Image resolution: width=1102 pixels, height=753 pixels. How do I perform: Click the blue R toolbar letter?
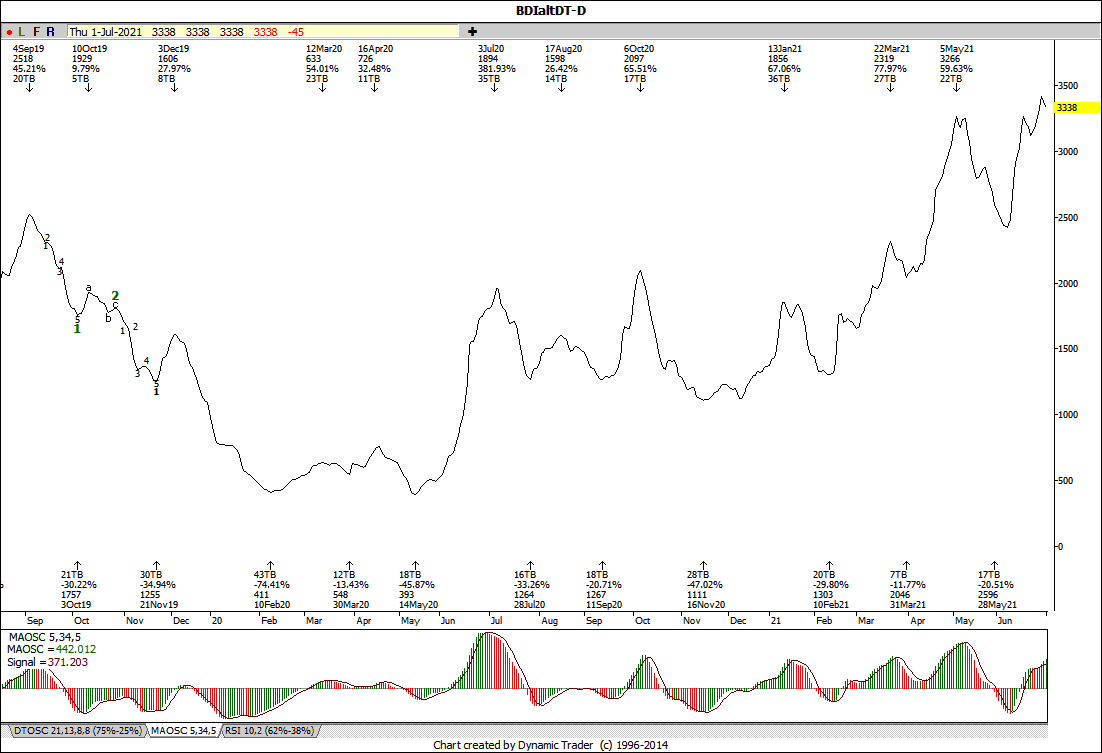(x=51, y=32)
